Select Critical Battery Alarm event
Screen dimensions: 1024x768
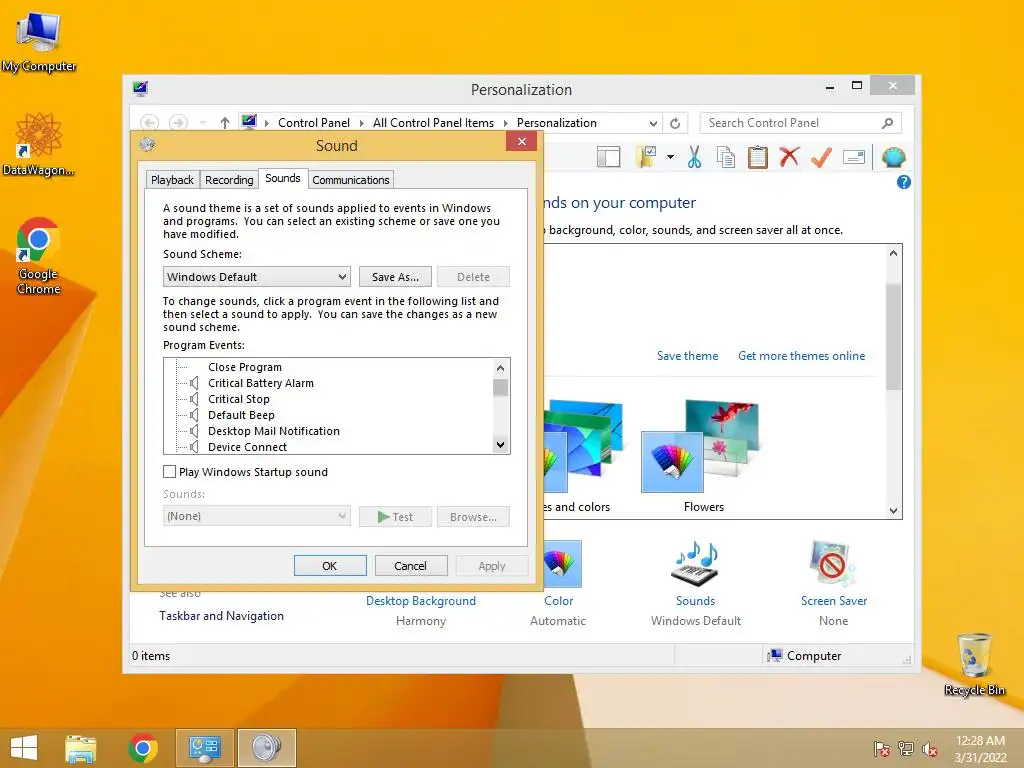261,383
